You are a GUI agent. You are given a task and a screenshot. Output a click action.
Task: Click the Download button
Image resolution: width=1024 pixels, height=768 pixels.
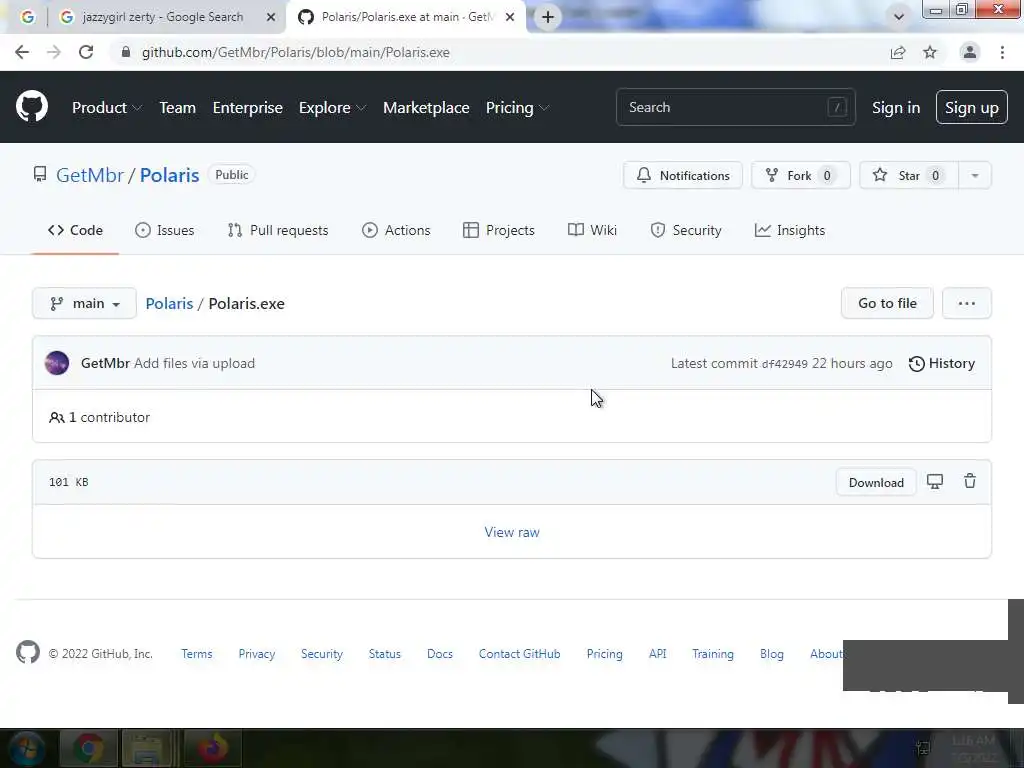(x=876, y=483)
